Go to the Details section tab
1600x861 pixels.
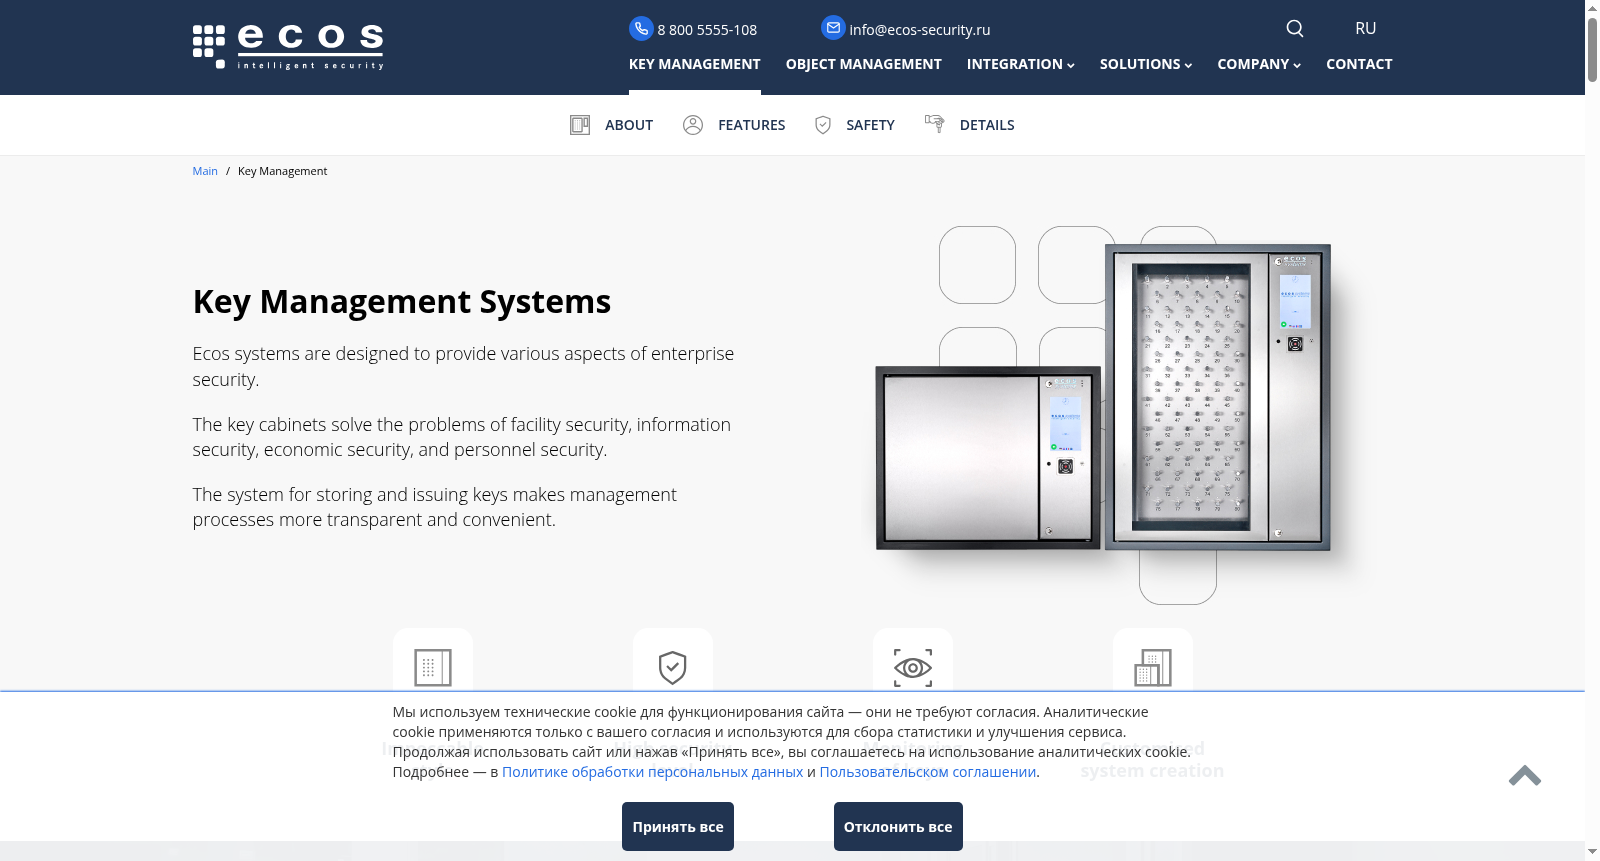click(x=987, y=125)
